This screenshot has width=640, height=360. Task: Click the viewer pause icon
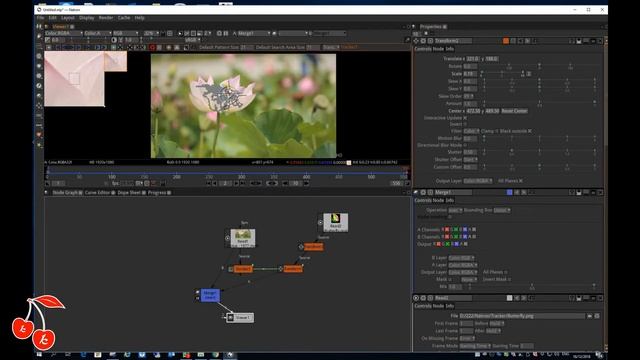coord(225,33)
